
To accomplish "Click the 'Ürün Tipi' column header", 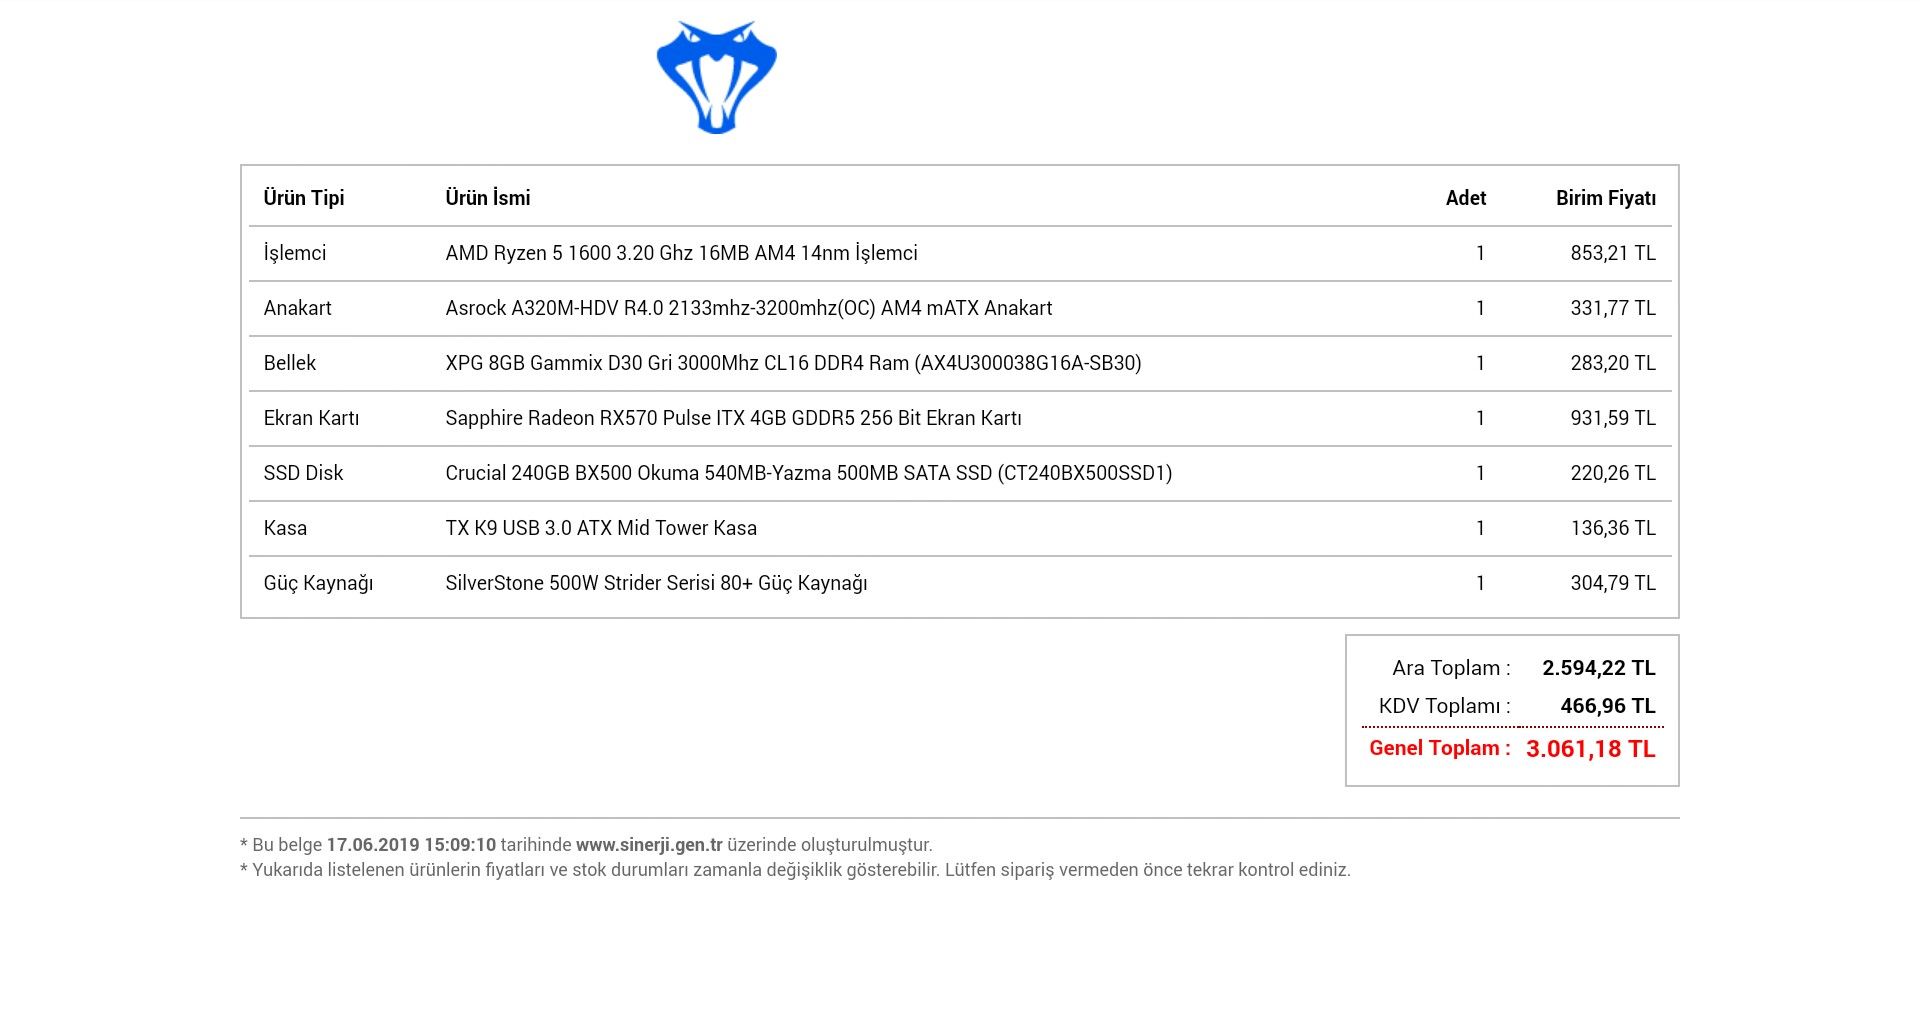I will pyautogui.click(x=304, y=198).
